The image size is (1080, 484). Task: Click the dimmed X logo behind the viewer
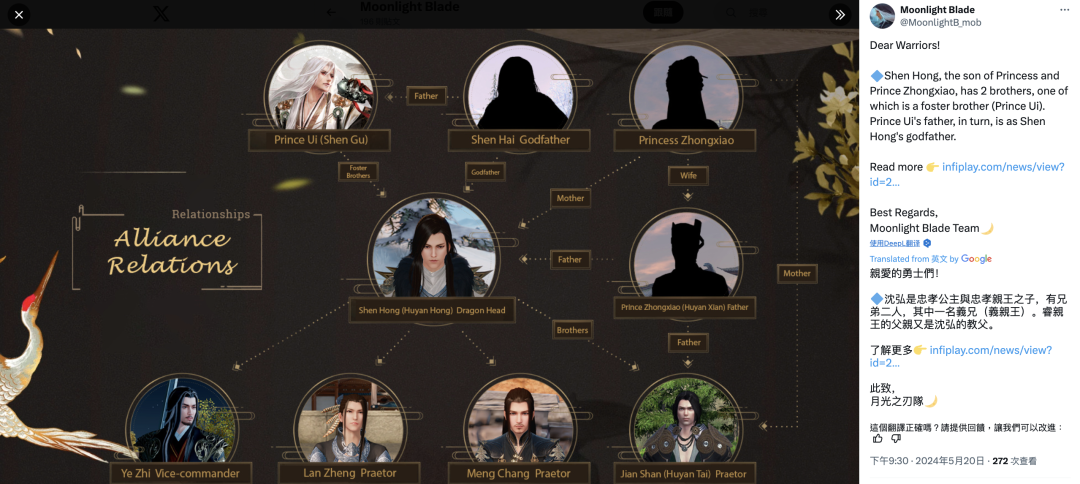point(160,14)
